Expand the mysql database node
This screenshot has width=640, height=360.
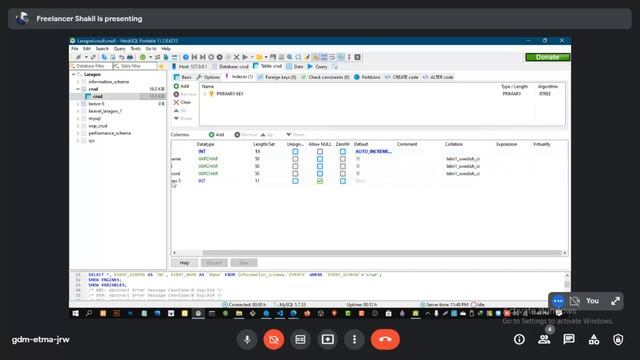pyautogui.click(x=78, y=118)
